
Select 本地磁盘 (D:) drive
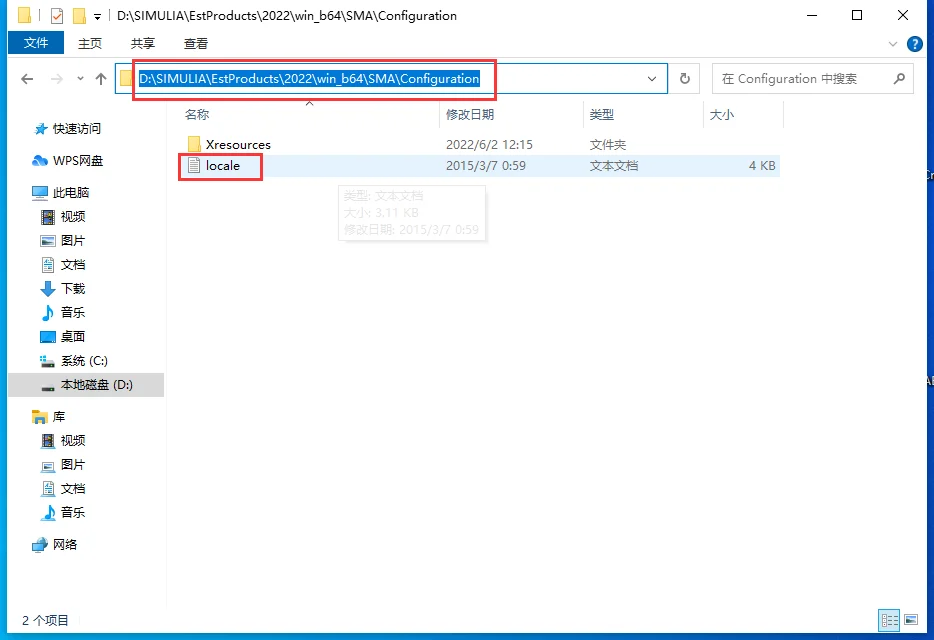pyautogui.click(x=96, y=385)
